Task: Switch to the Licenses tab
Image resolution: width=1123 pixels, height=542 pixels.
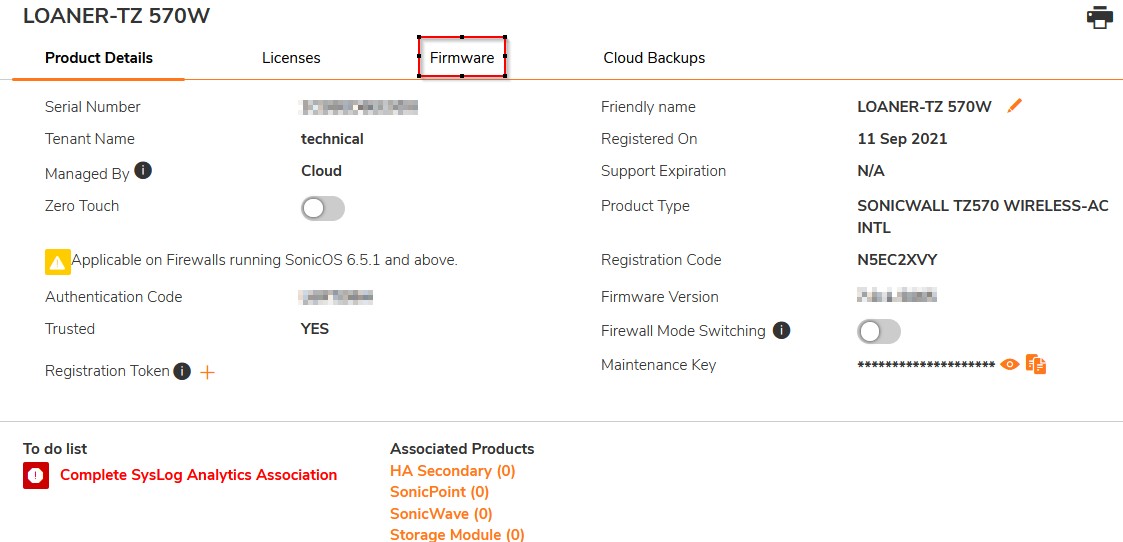Action: point(291,58)
